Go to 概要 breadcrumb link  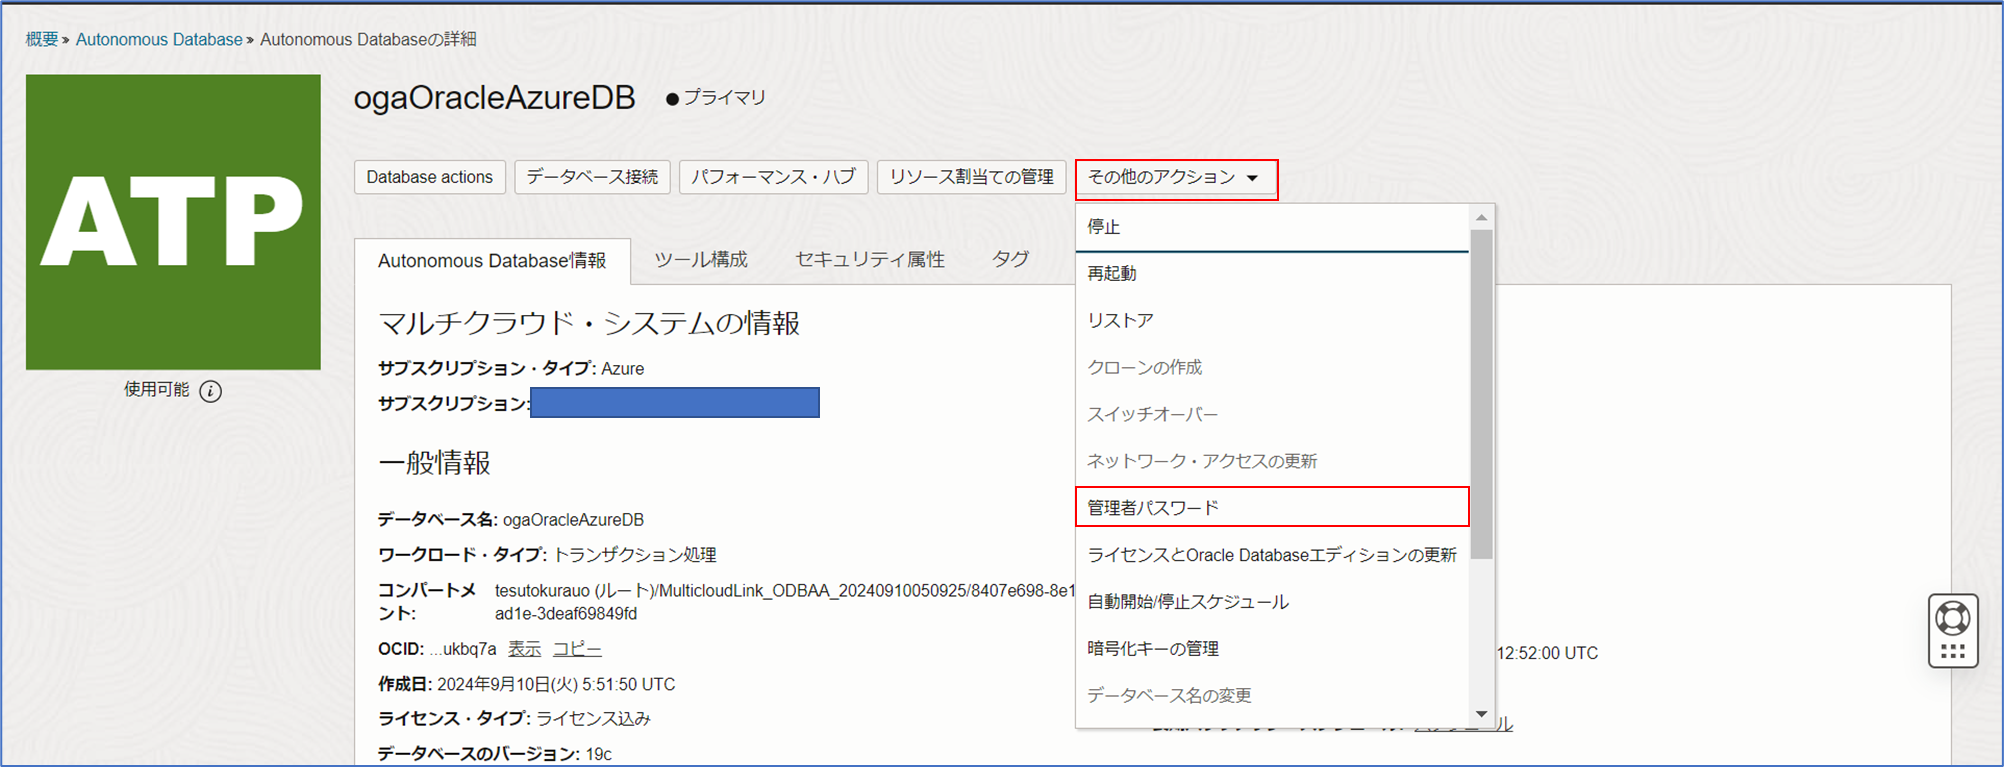[x=42, y=39]
